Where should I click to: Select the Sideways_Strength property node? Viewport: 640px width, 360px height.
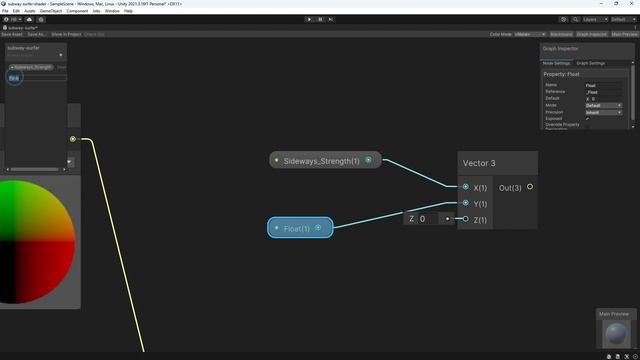(325, 160)
